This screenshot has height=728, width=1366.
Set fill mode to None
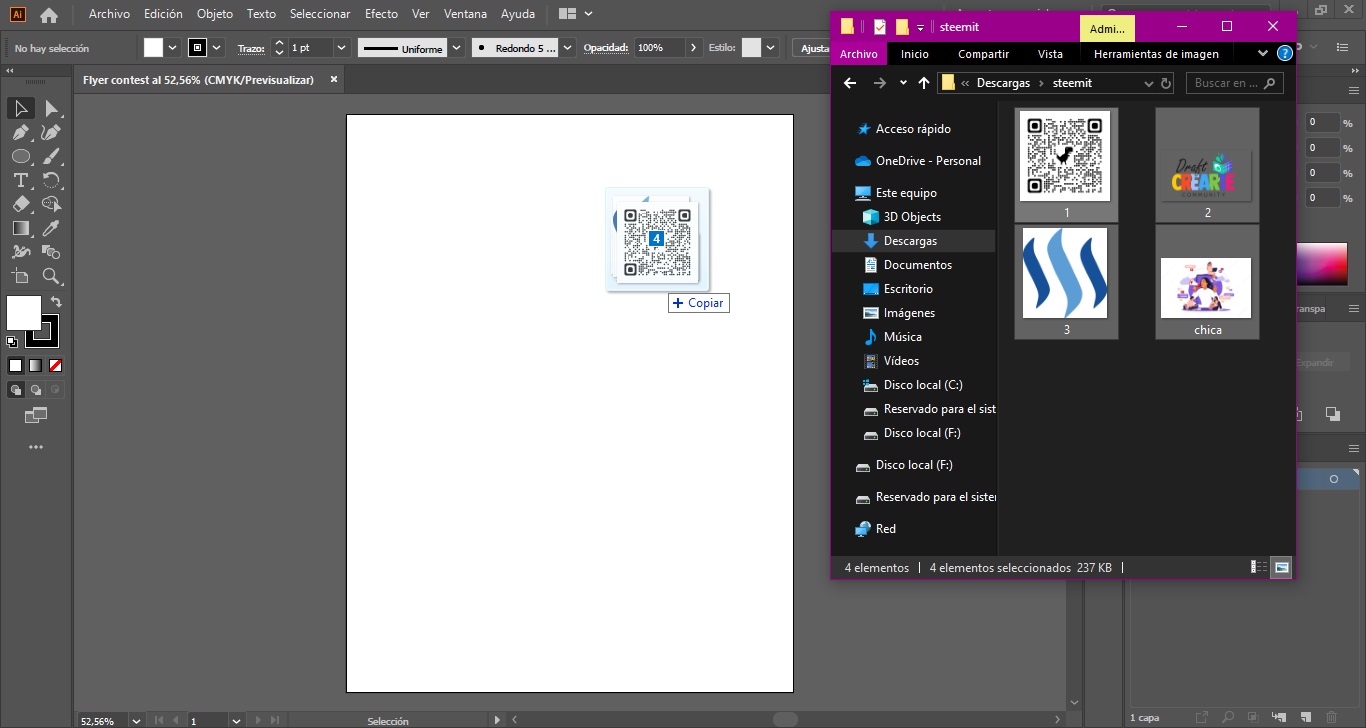pyautogui.click(x=56, y=365)
